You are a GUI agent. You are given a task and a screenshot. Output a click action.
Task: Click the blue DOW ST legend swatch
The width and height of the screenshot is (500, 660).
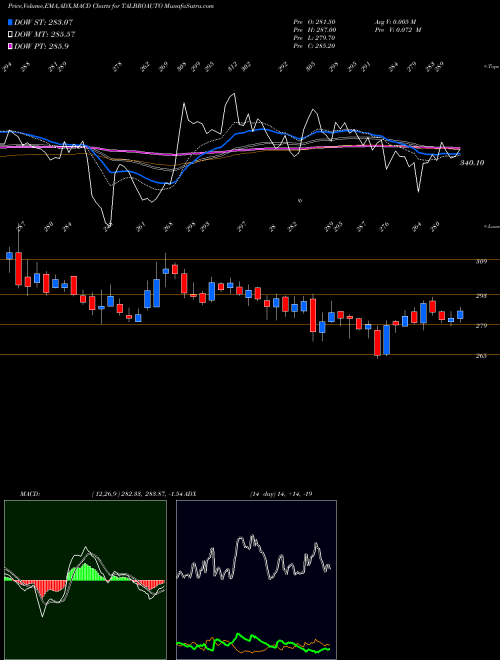tap(10, 22)
